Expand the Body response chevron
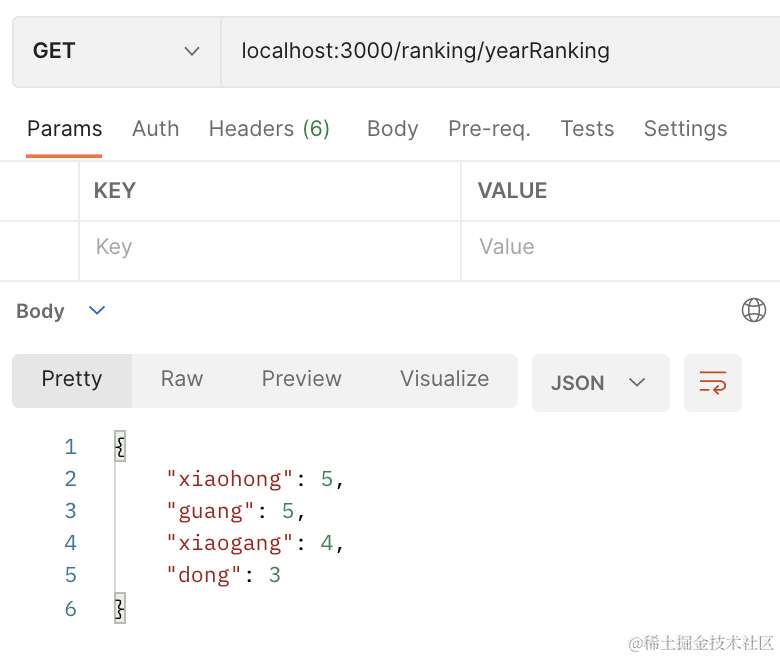This screenshot has width=780, height=658. (x=97, y=311)
